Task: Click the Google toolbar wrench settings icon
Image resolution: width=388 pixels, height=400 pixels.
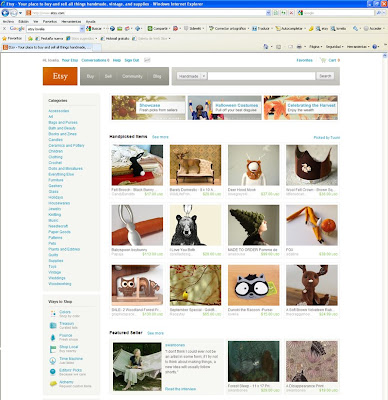Action: pyautogui.click(x=356, y=29)
